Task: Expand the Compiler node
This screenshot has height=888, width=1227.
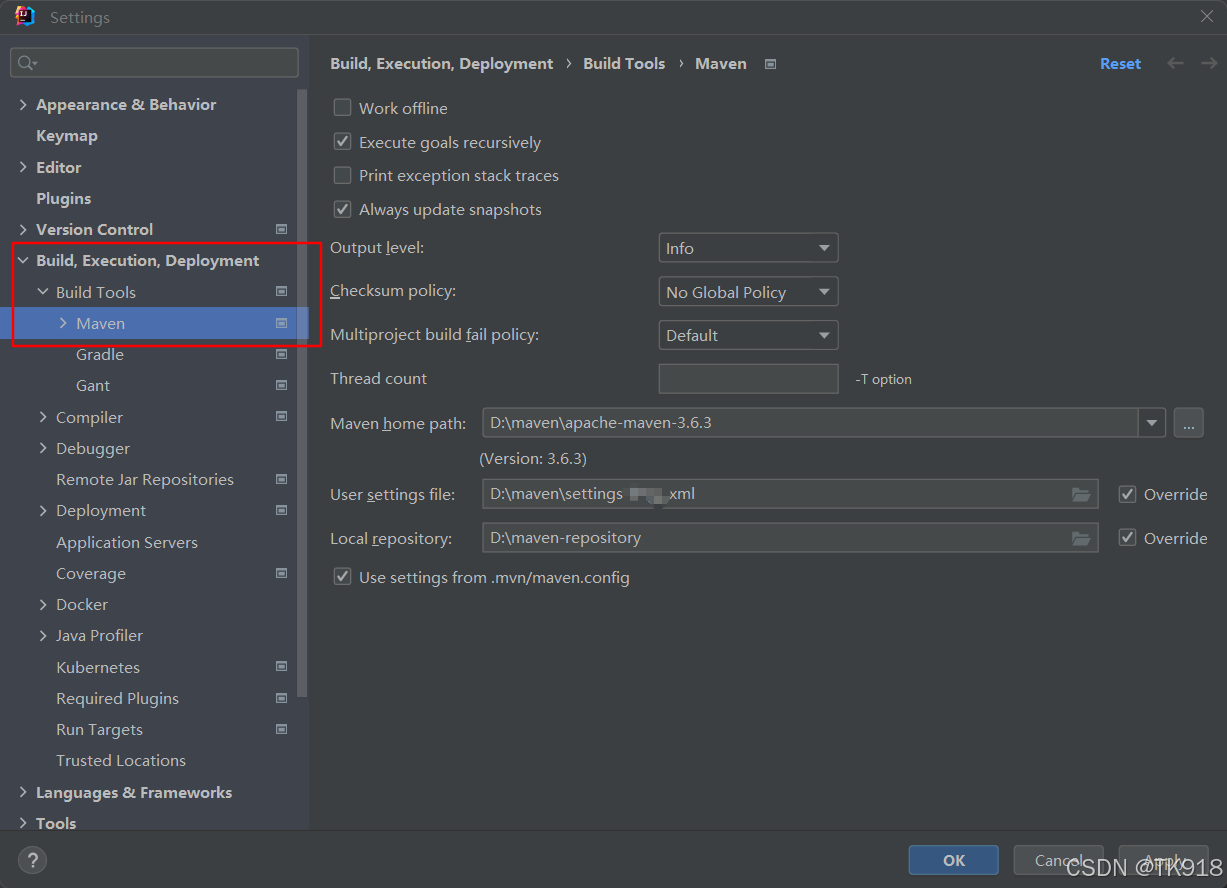Action: coord(43,417)
